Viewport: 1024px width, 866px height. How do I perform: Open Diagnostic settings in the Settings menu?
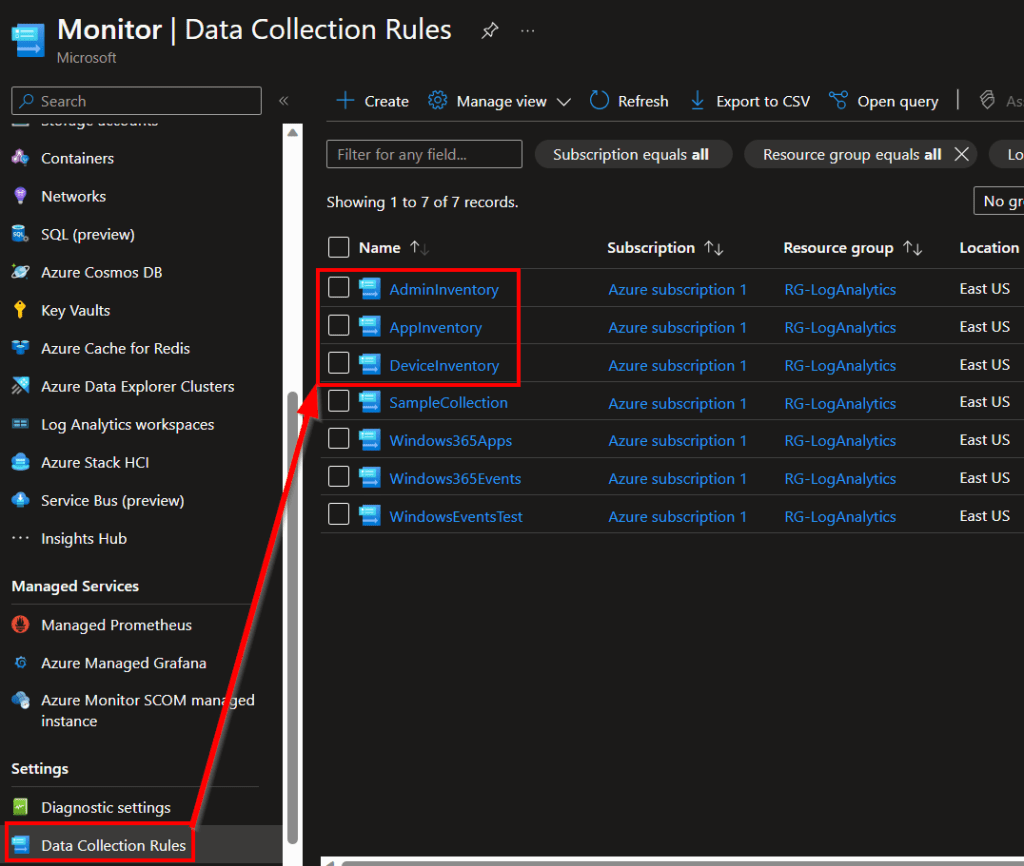click(105, 807)
